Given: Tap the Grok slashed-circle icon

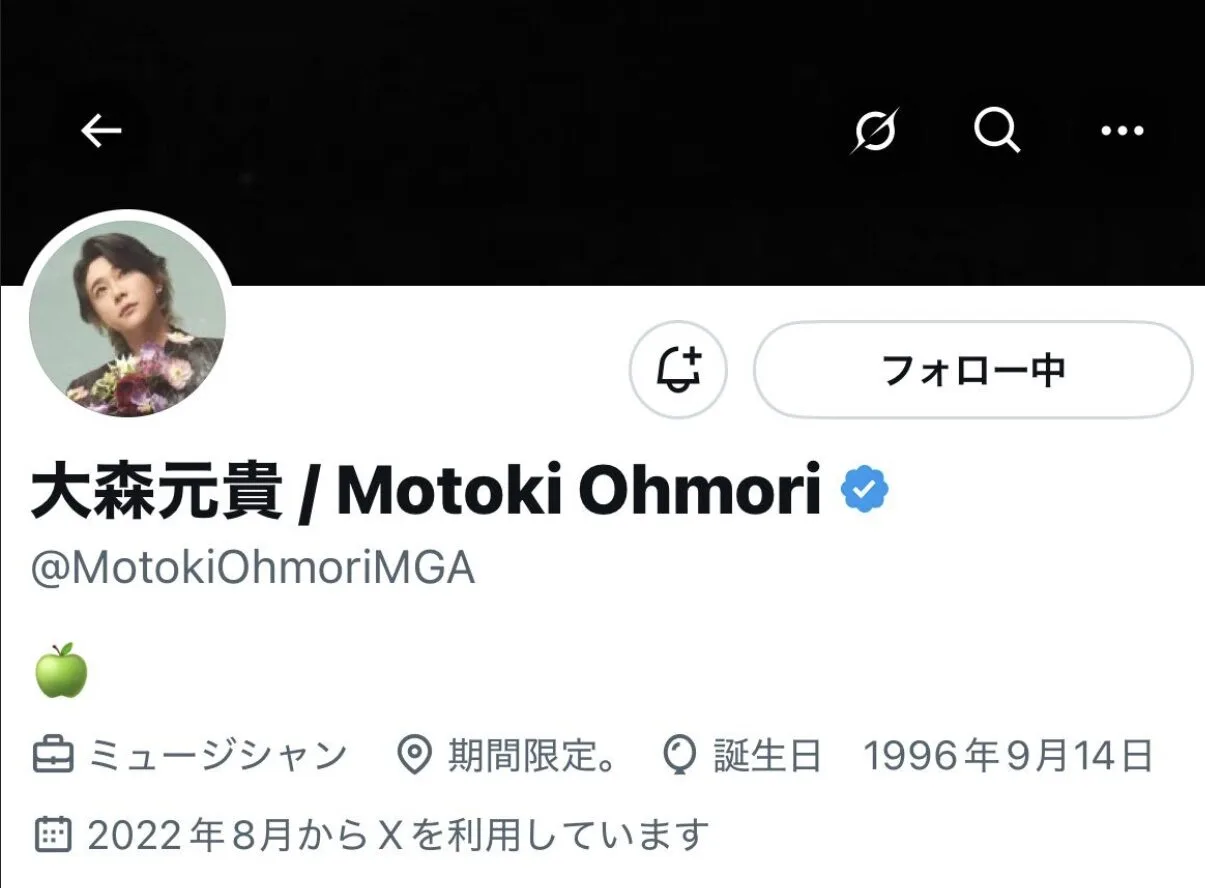Looking at the screenshot, I should (x=875, y=129).
